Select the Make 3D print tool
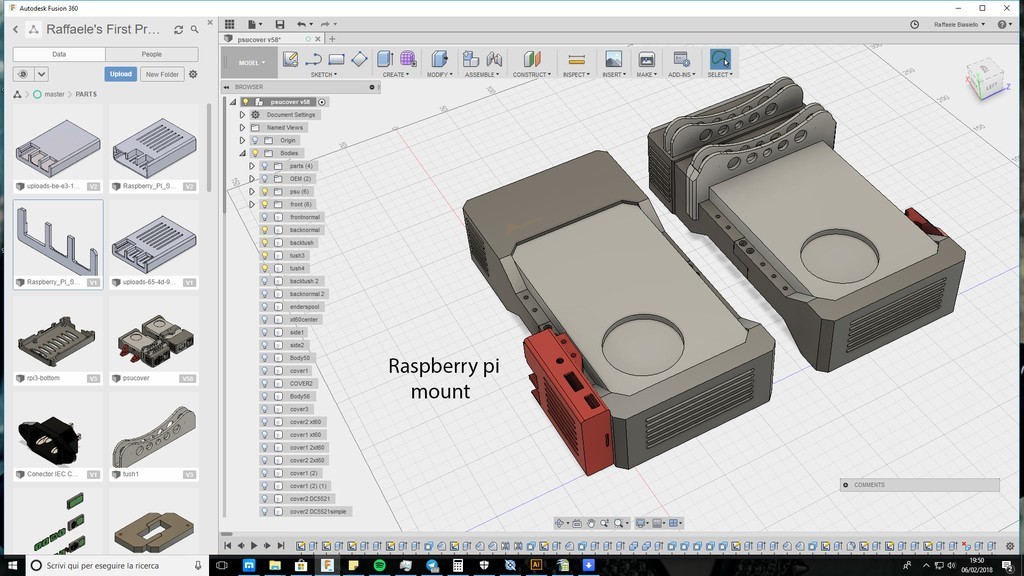Screen dimensions: 1024x576 646,59
